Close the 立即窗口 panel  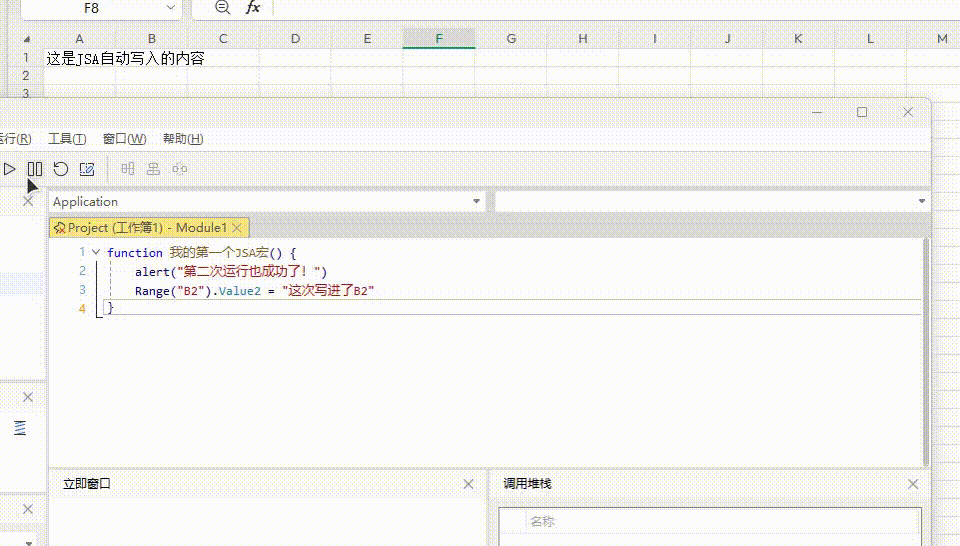[x=468, y=484]
